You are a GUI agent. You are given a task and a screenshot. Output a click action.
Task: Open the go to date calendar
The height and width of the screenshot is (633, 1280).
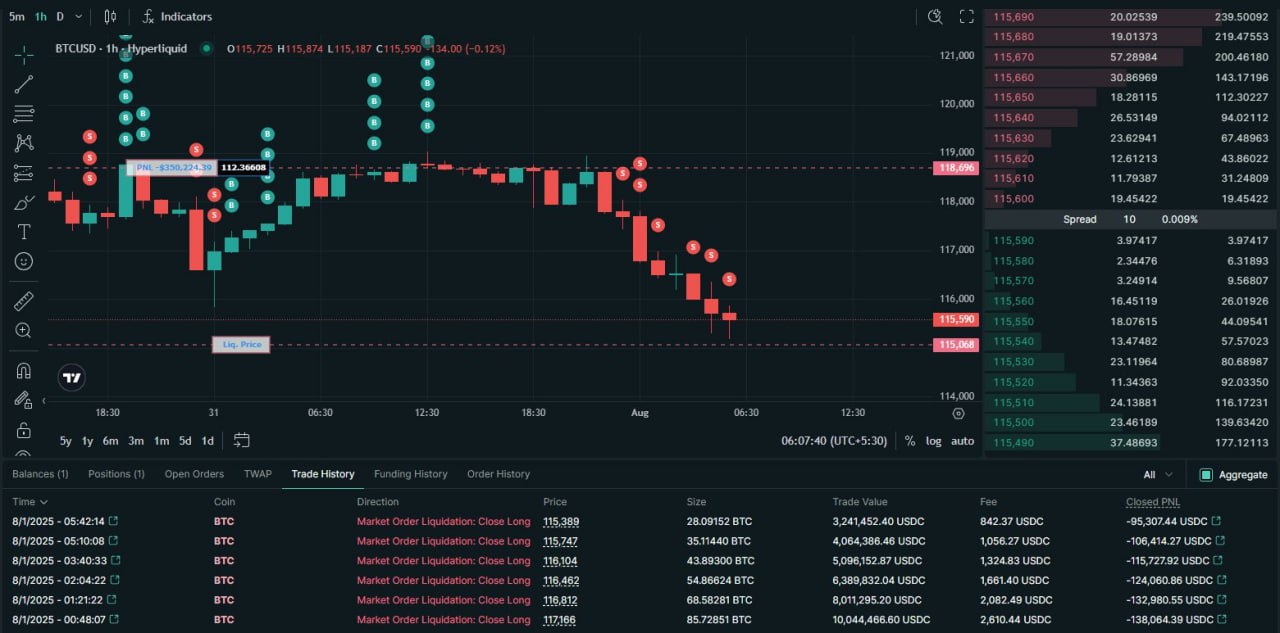pyautogui.click(x=241, y=440)
